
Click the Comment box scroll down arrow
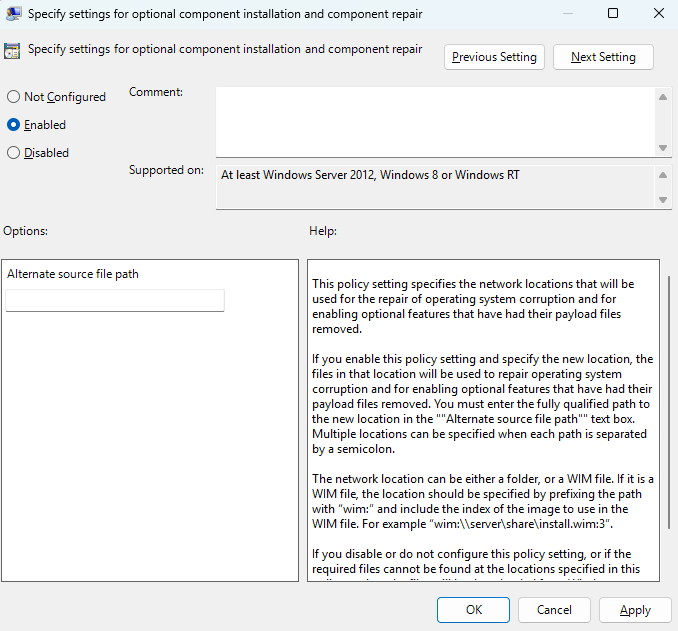tap(662, 148)
